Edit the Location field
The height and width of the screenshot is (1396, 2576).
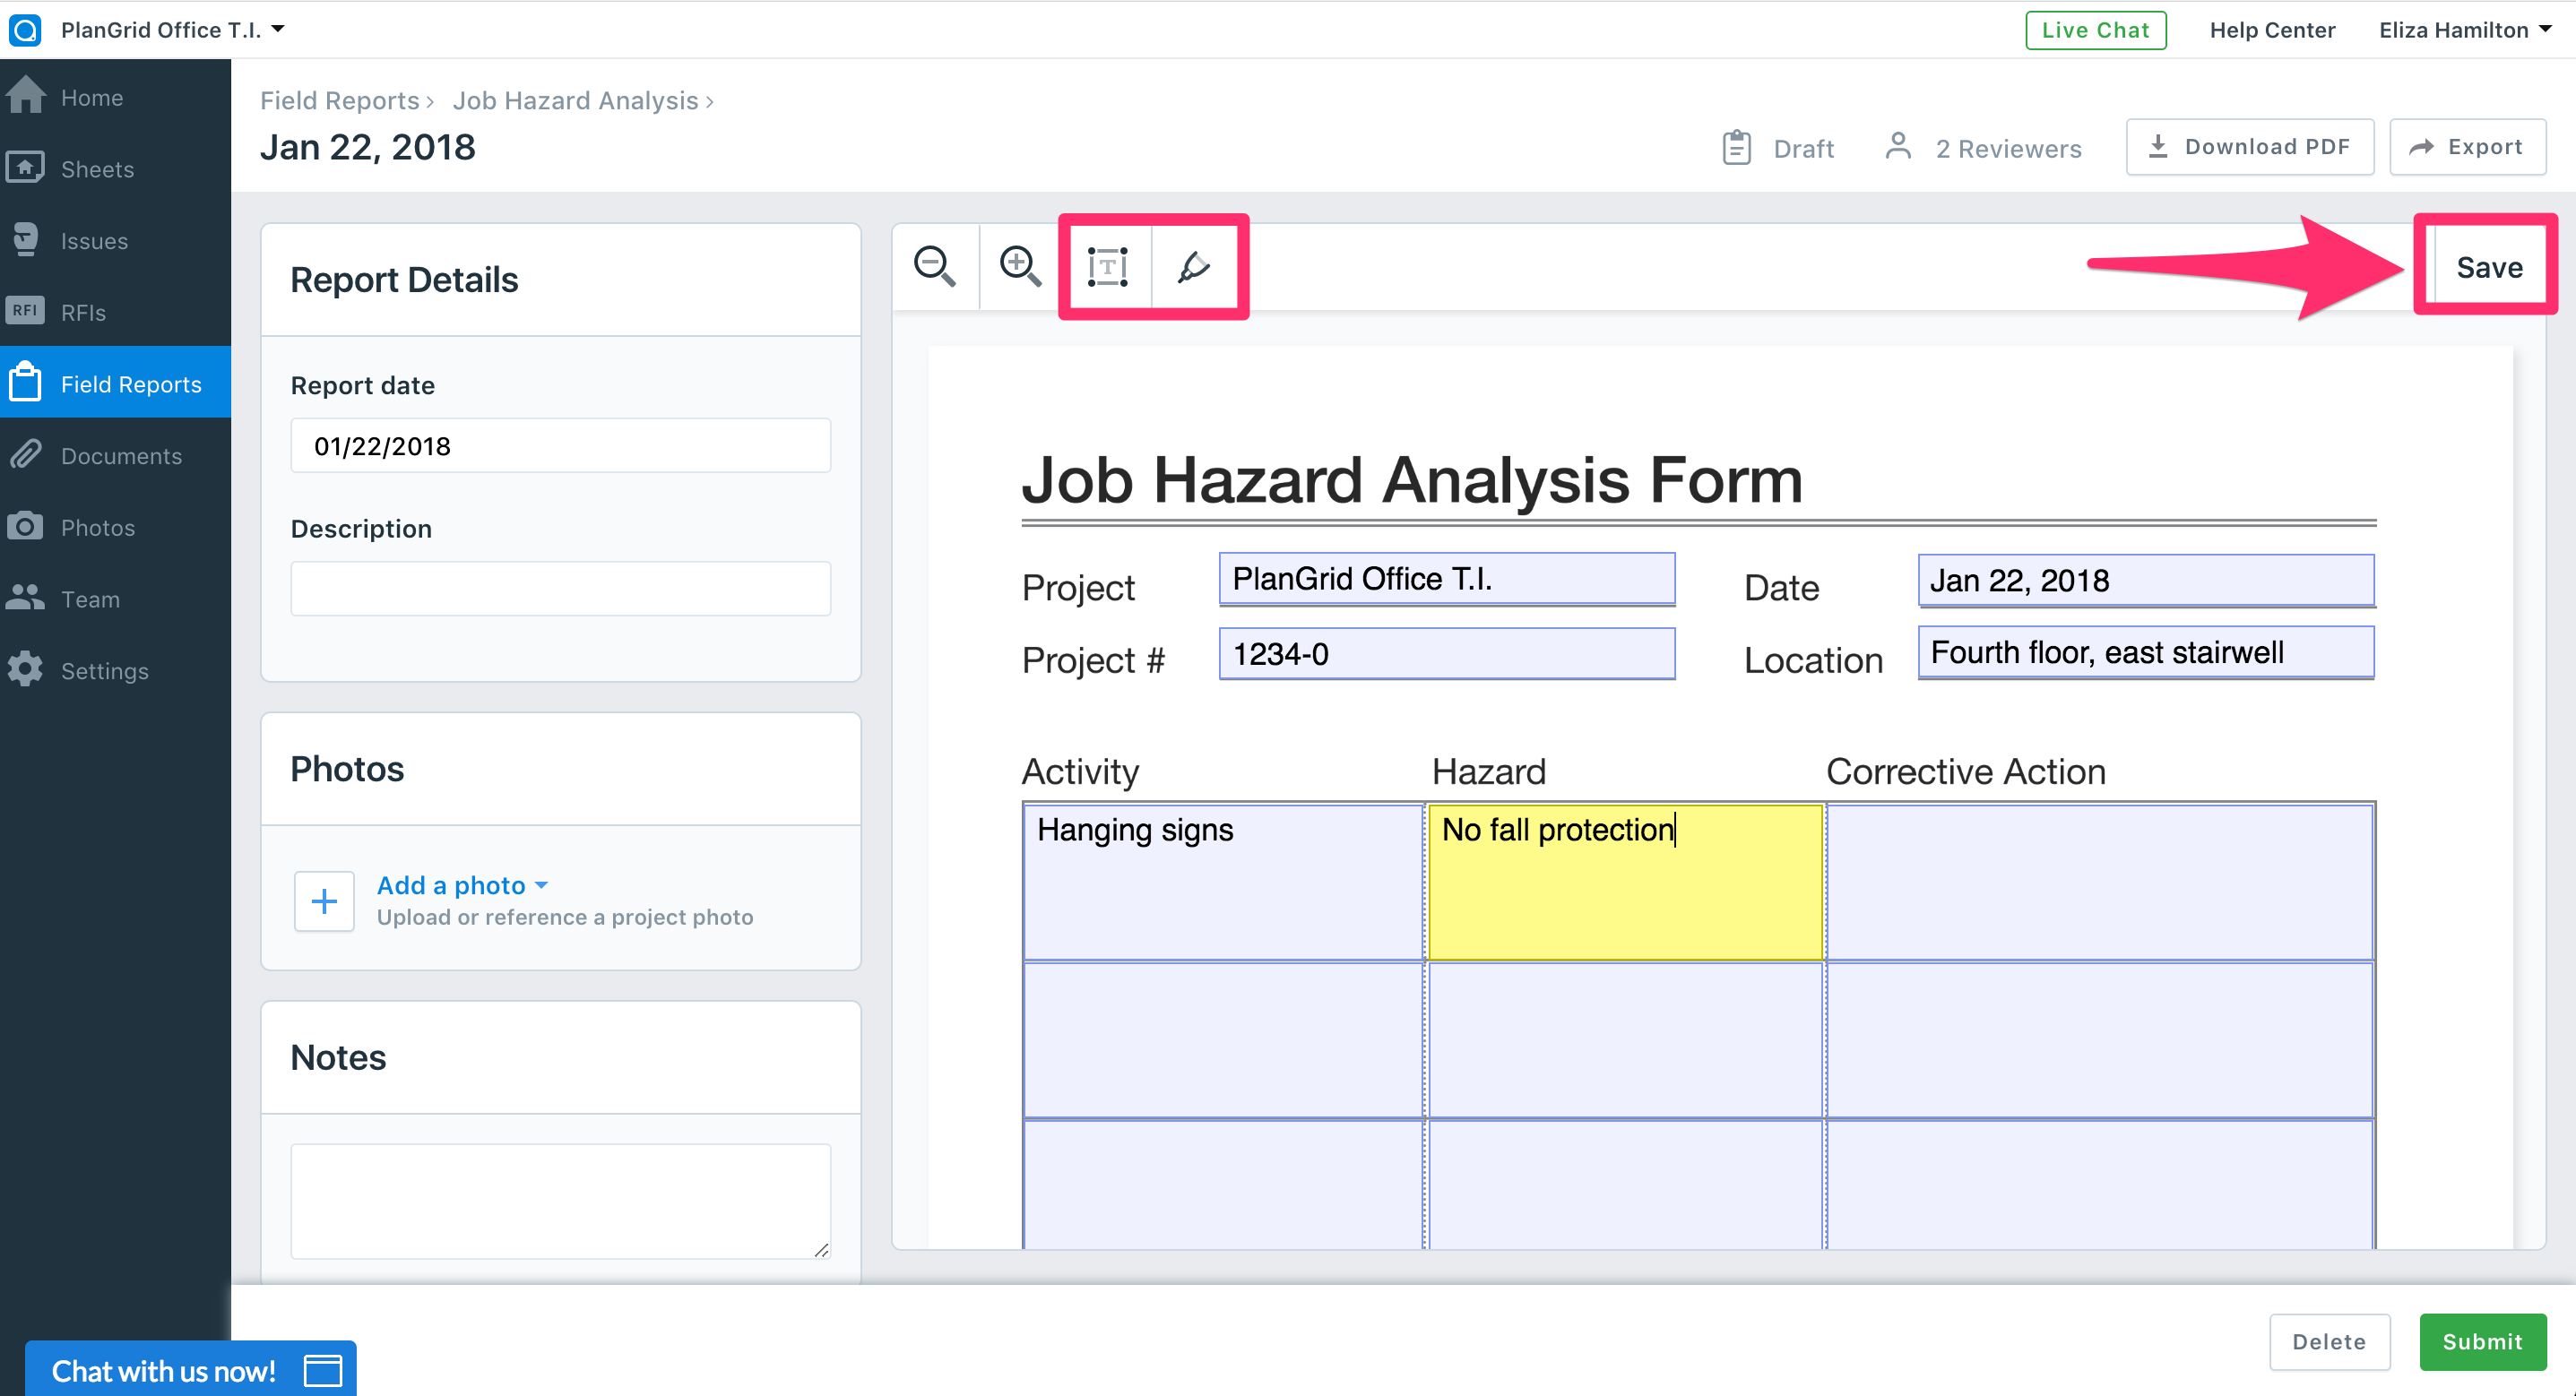click(2146, 653)
